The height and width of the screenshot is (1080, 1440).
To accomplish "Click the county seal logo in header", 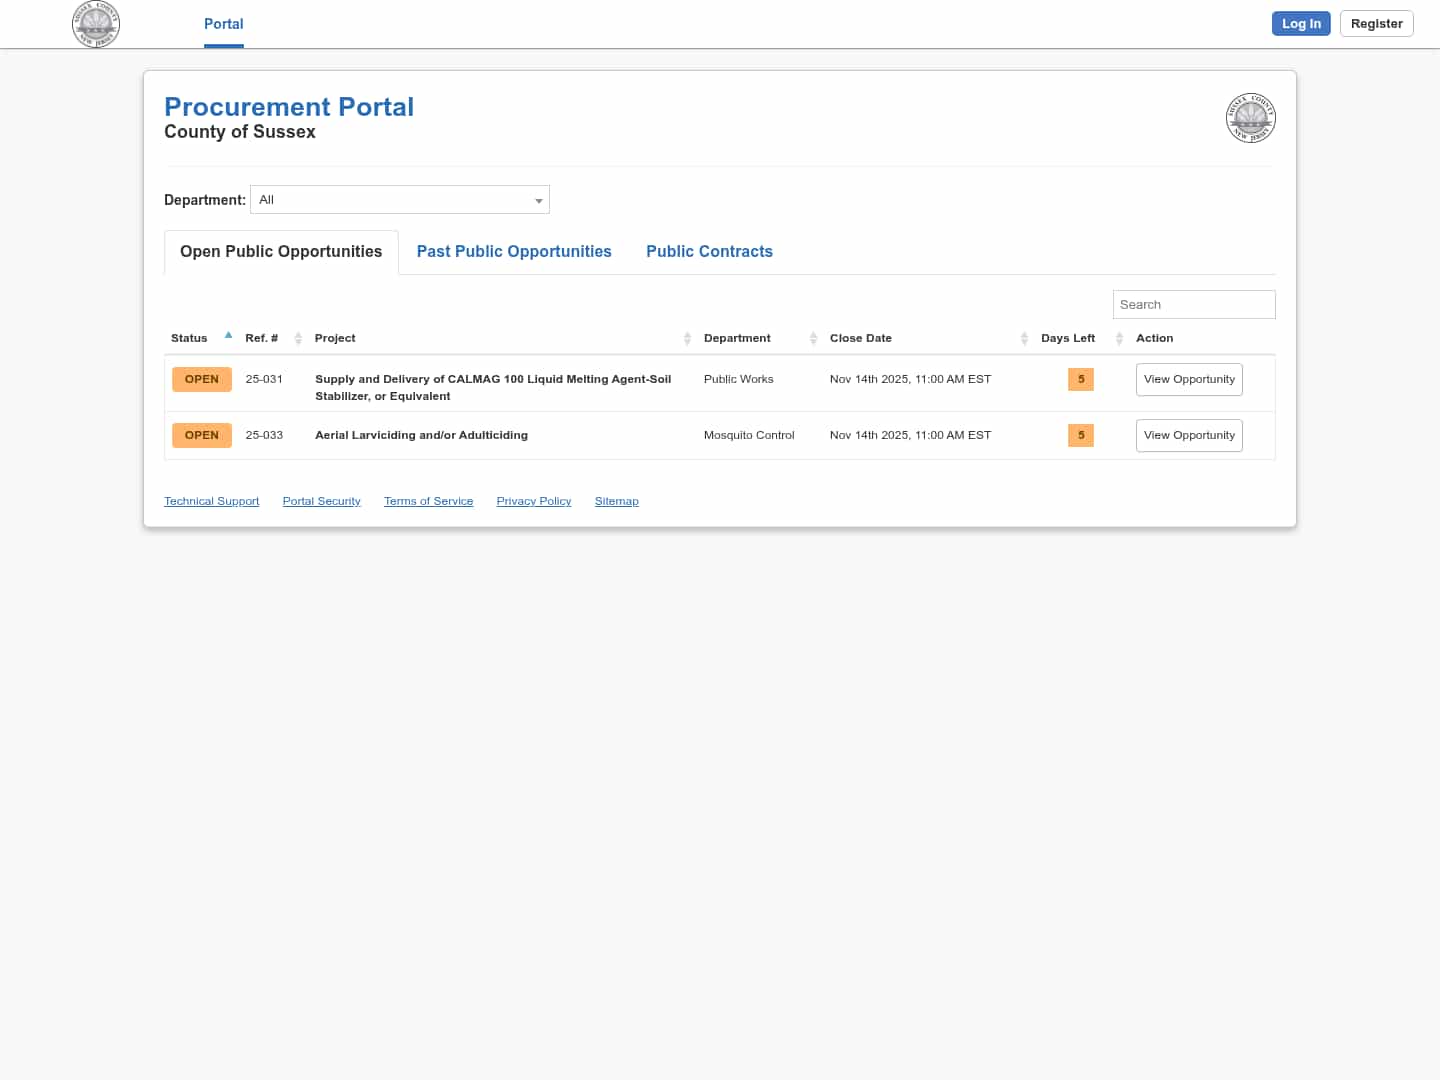I will (96, 24).
